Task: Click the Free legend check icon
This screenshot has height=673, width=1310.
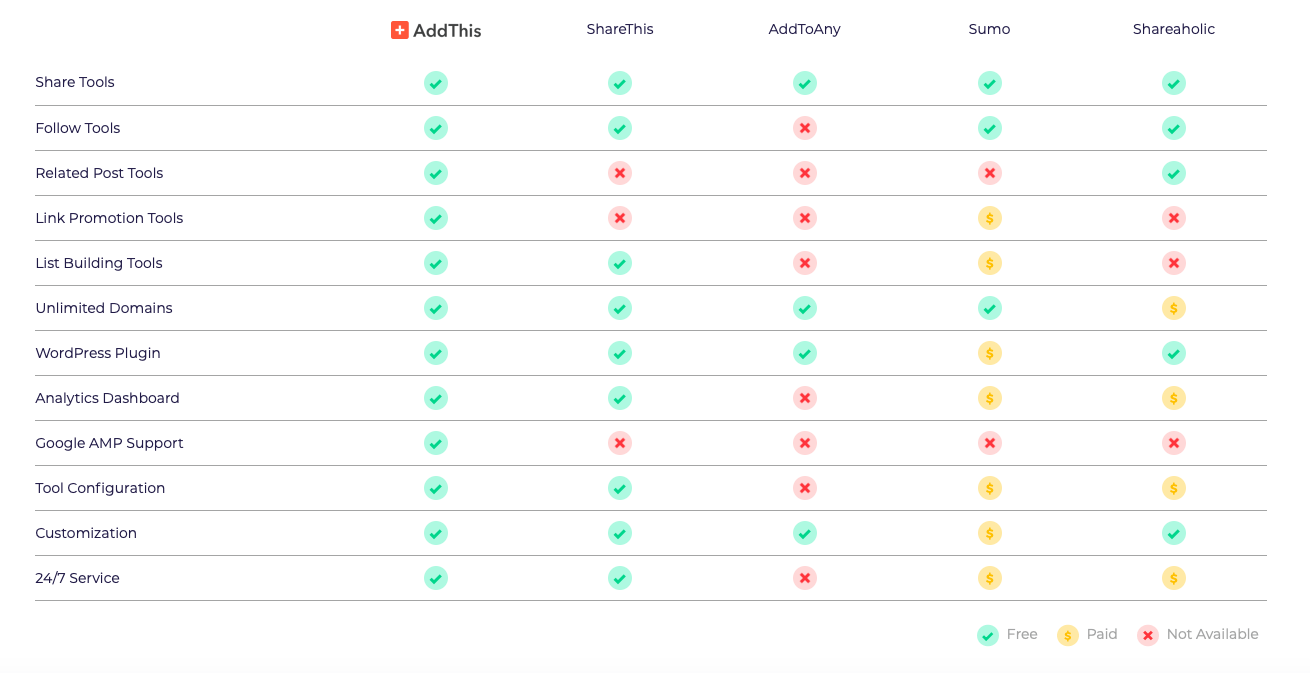Action: (x=988, y=635)
